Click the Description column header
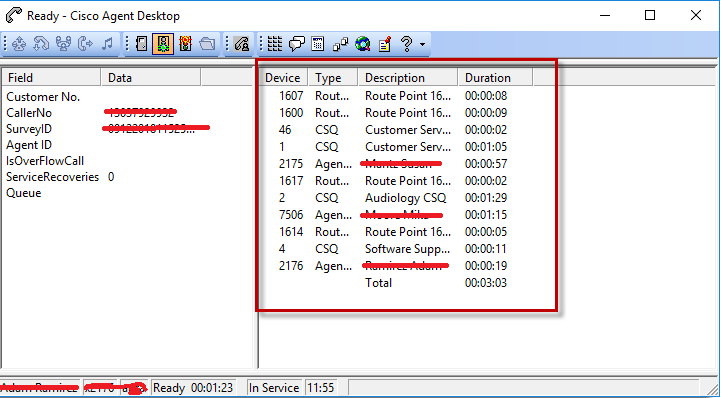Screen dimensions: 721x398 tap(408, 78)
